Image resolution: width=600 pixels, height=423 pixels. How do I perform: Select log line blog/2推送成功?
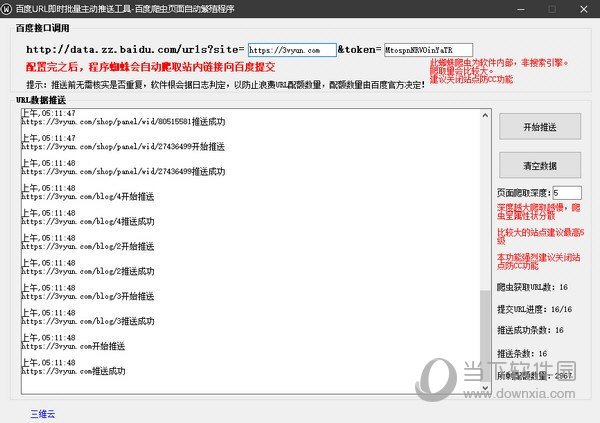click(88, 271)
